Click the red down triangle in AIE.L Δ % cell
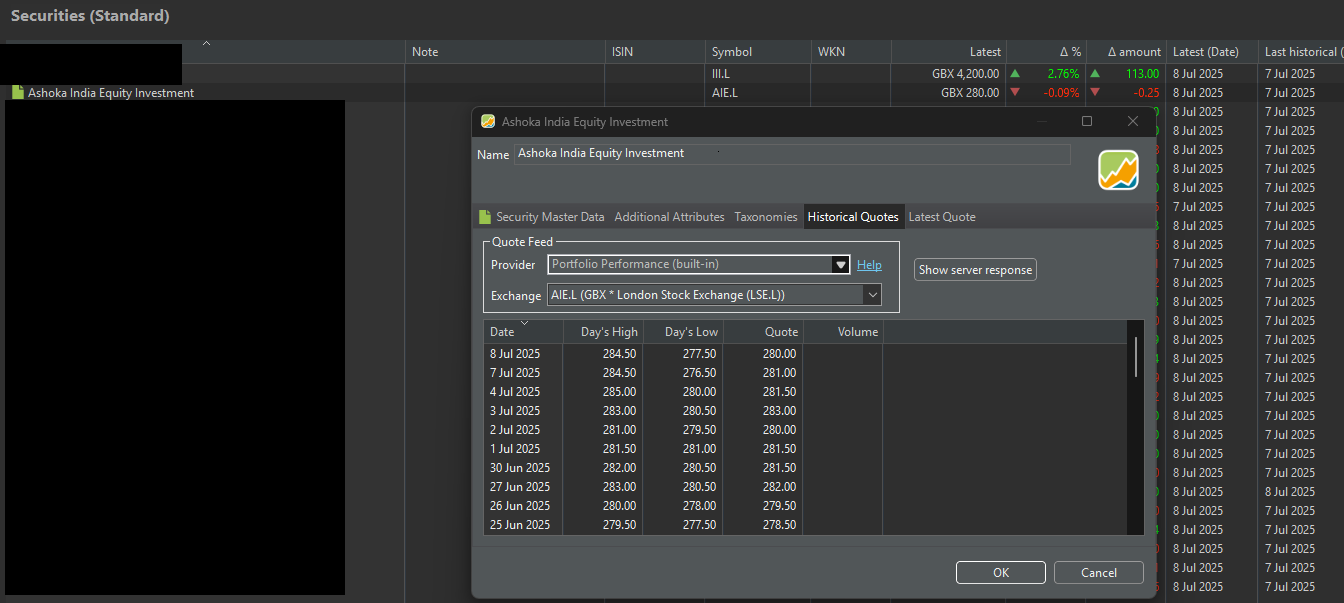This screenshot has width=1344, height=603. tap(1016, 92)
